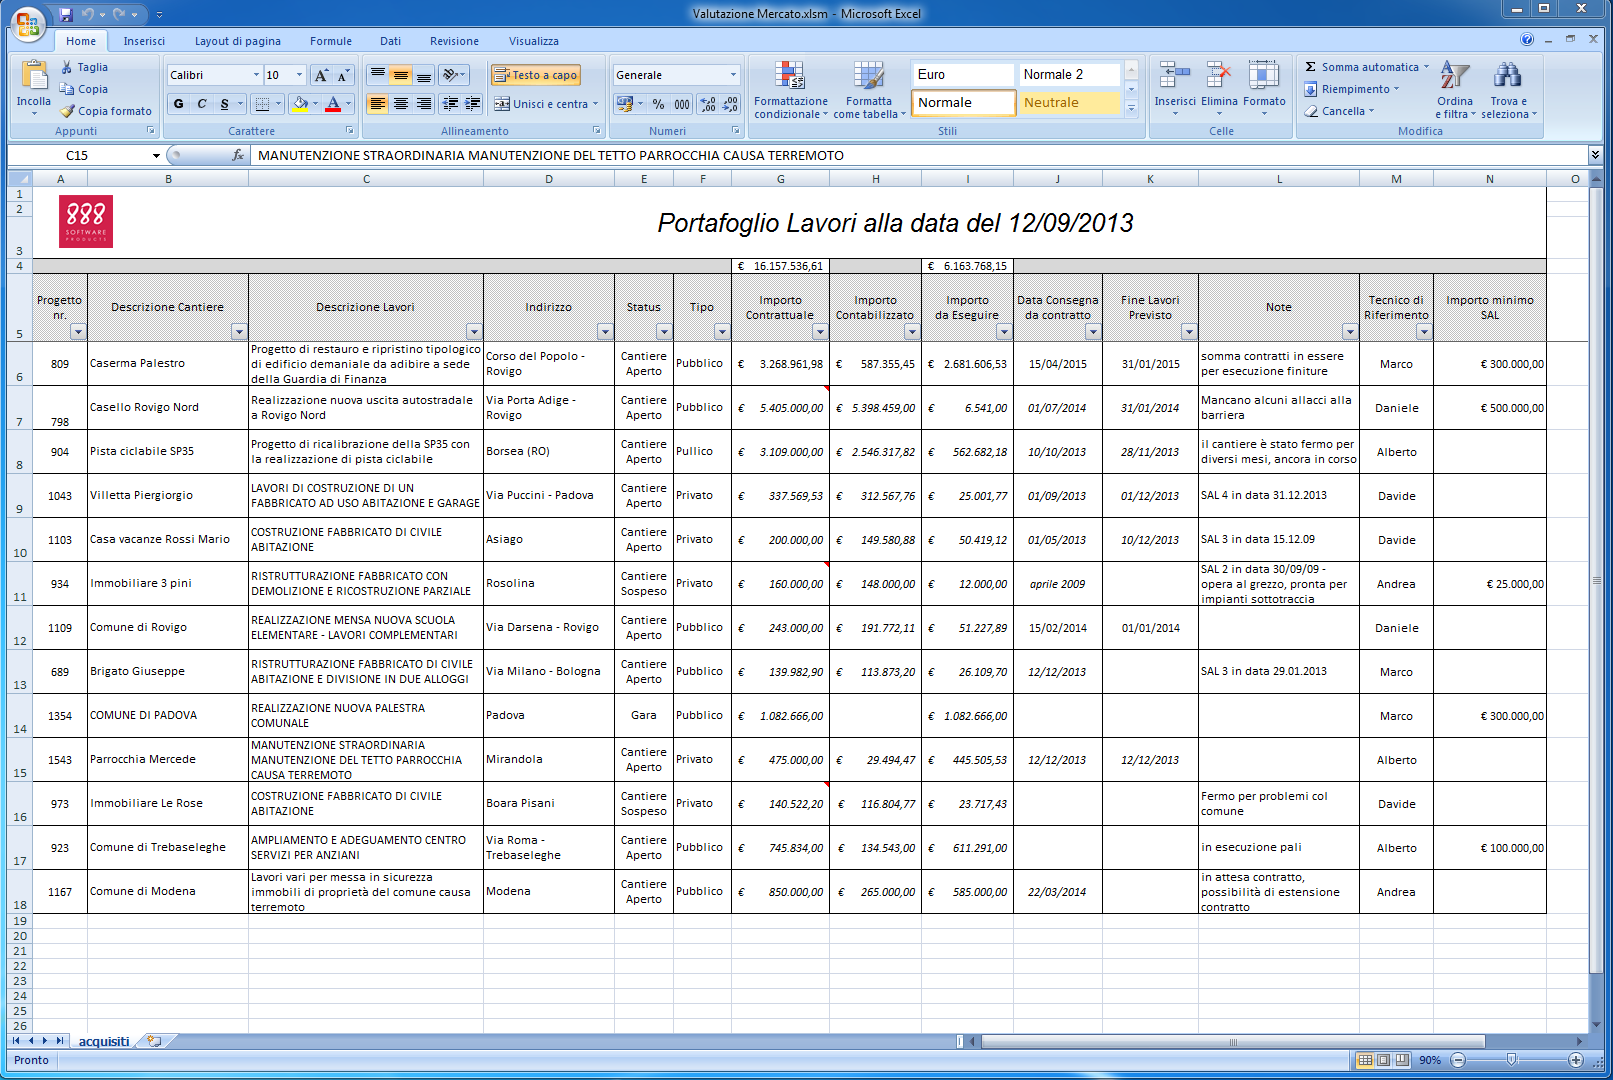Select the Euro cell style

pos(963,74)
